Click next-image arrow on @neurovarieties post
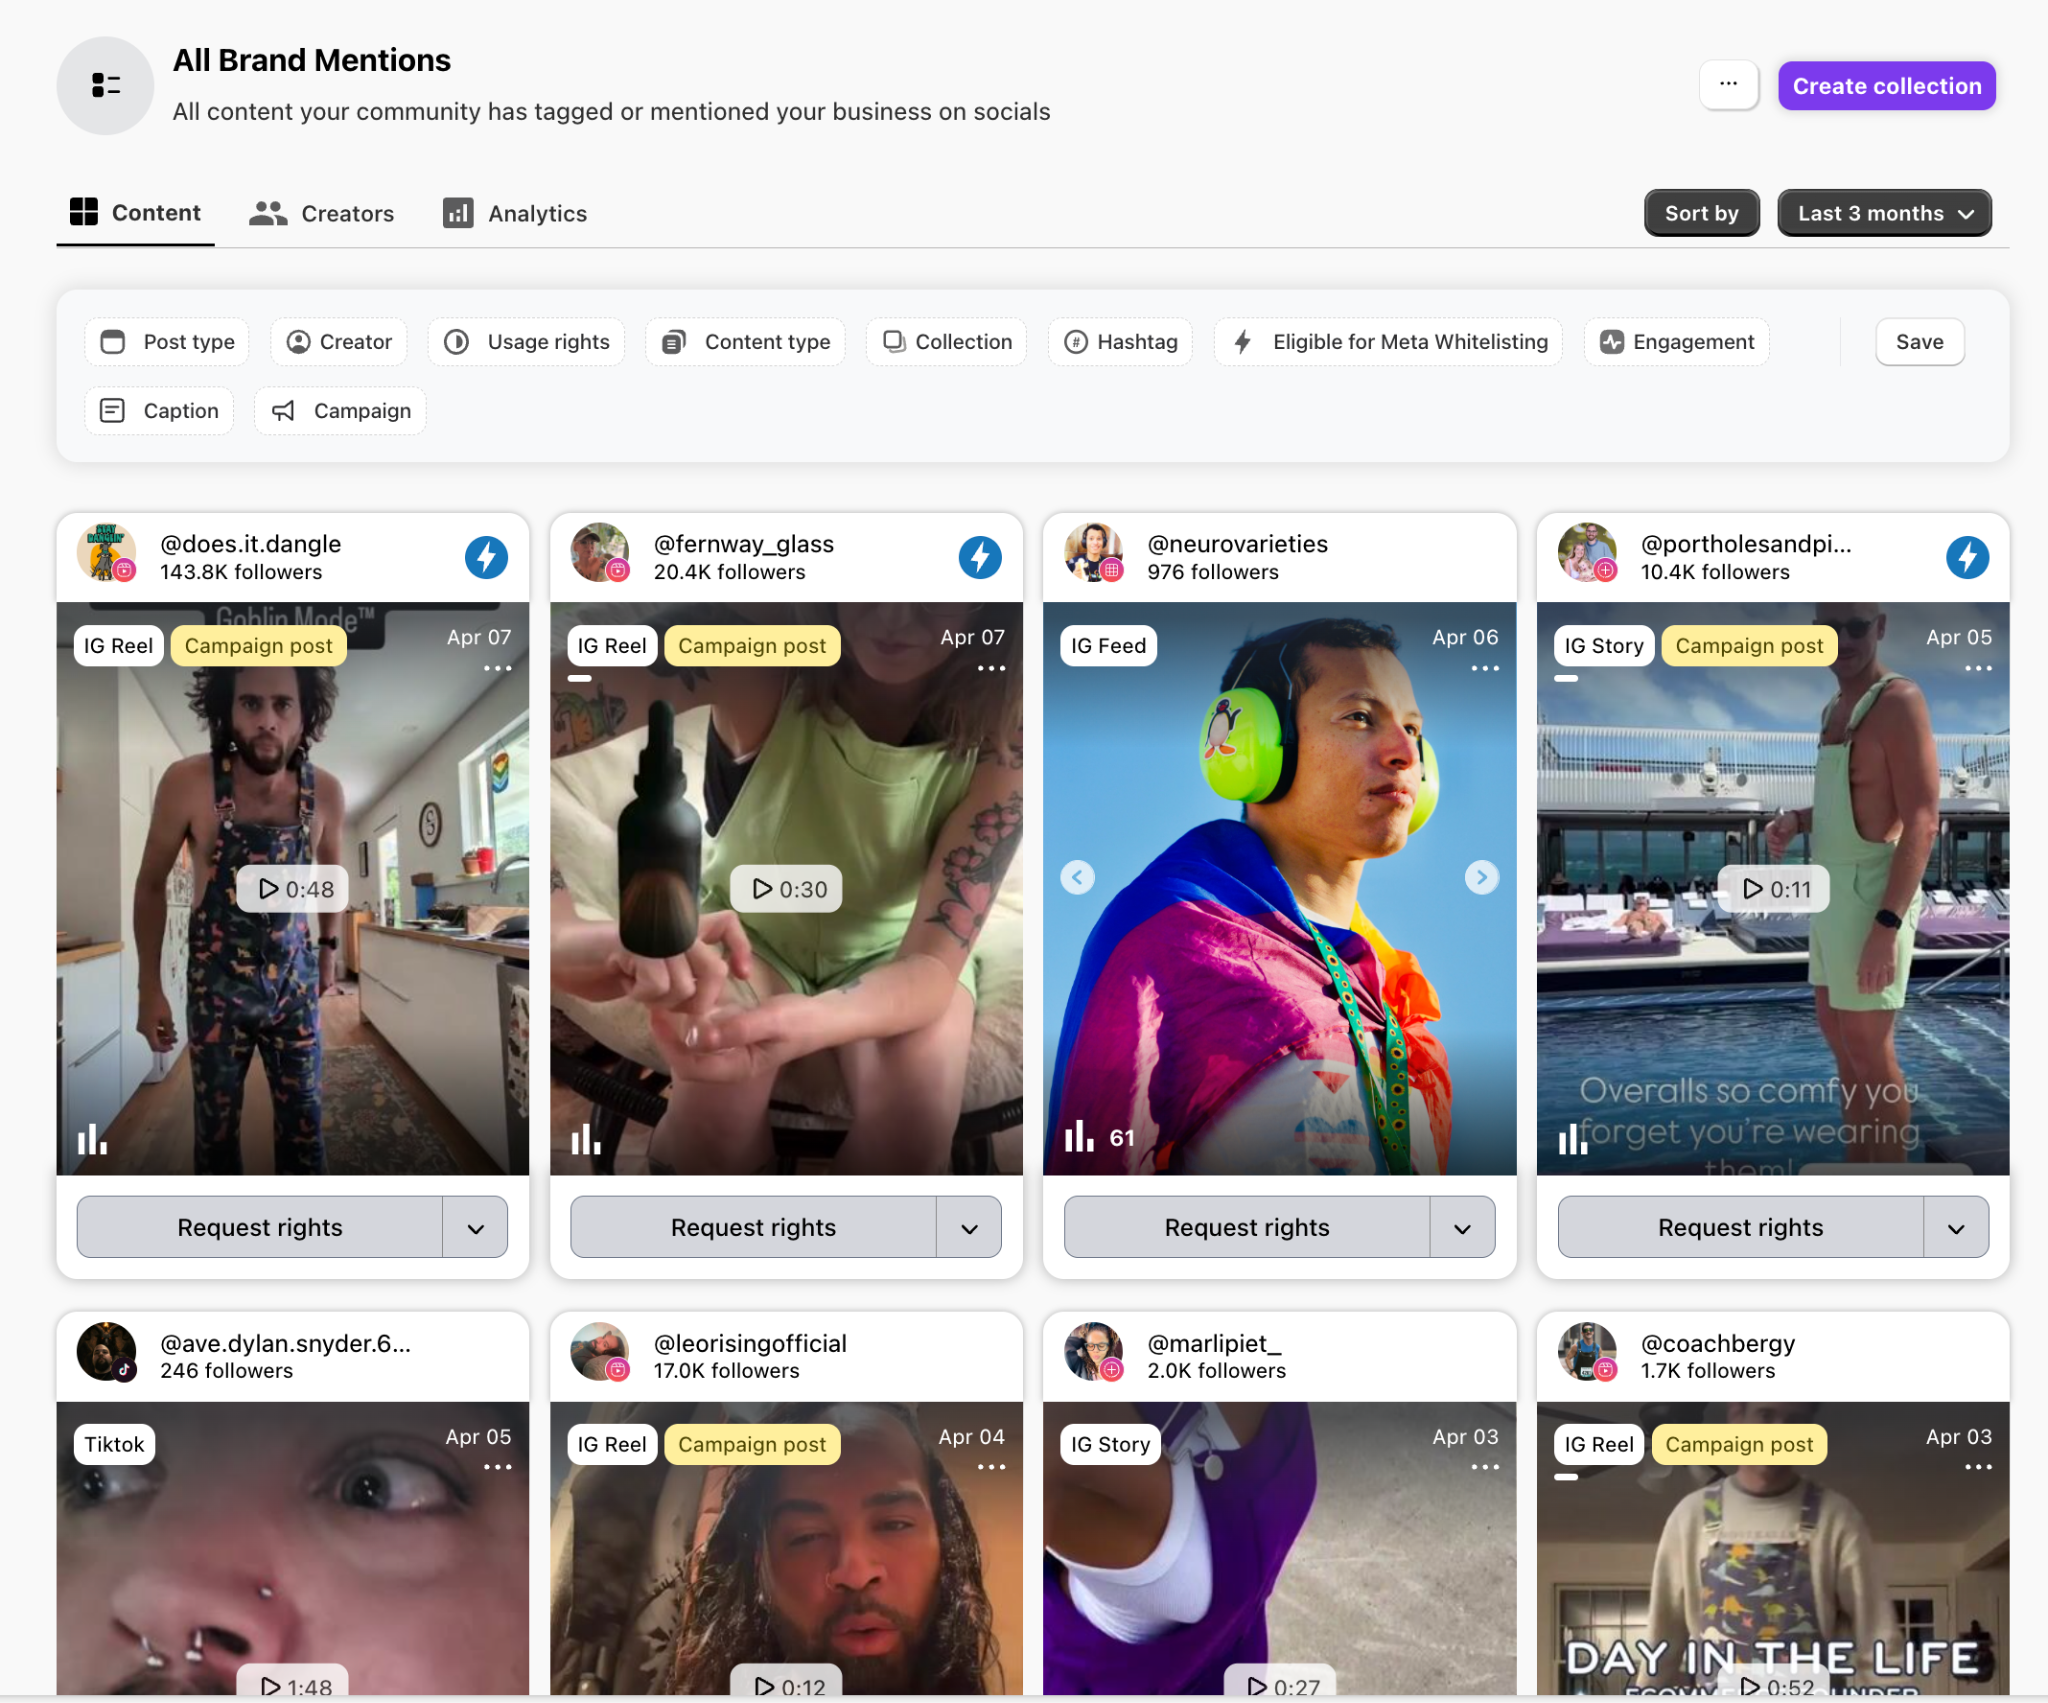The height and width of the screenshot is (1703, 2048). point(1481,877)
